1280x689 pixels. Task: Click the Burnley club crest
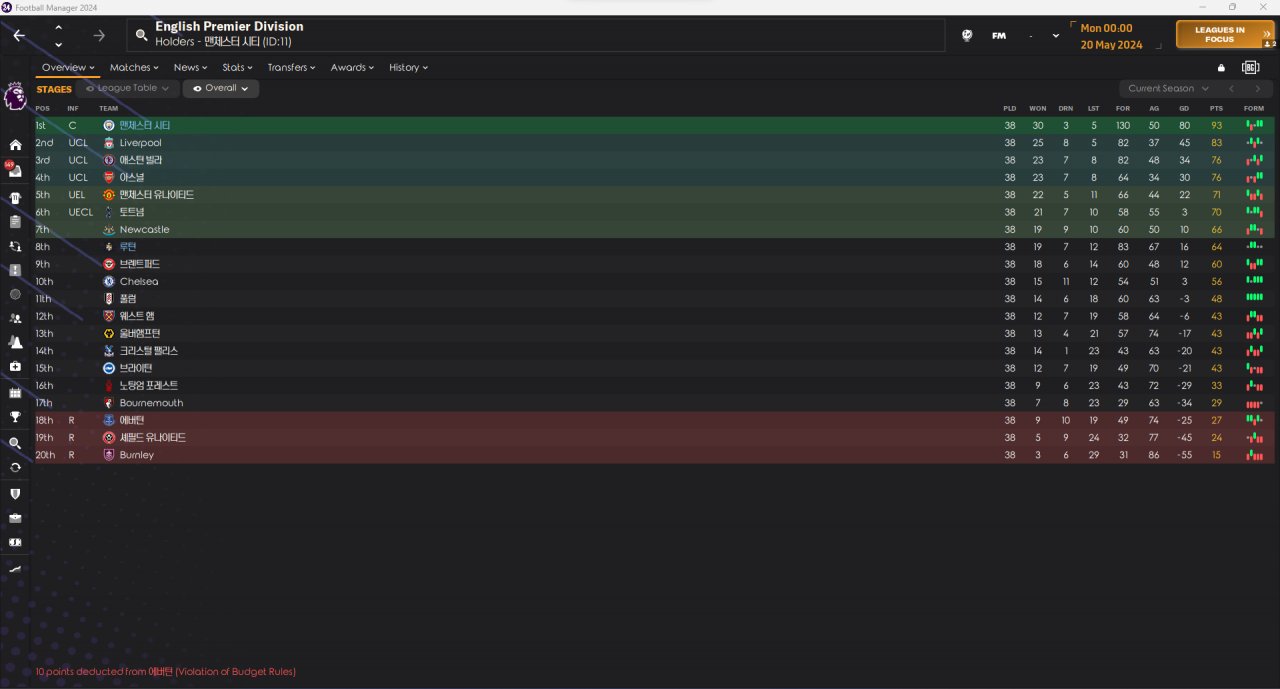coord(109,455)
